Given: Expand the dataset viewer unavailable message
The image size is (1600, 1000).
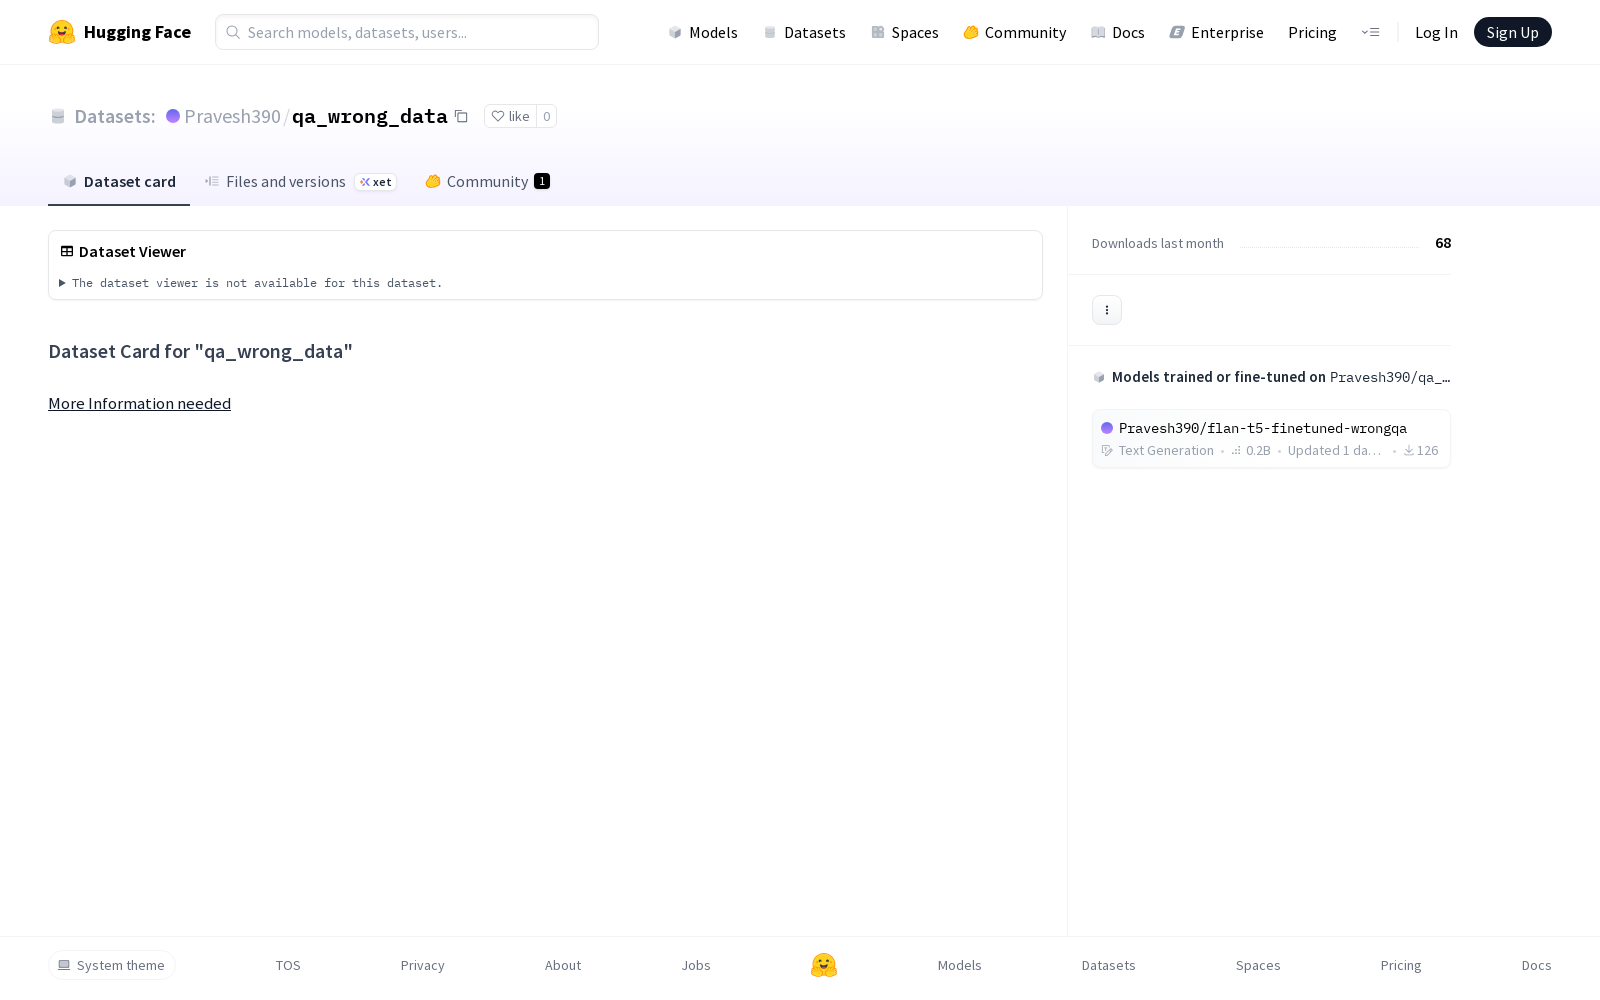Looking at the screenshot, I should (x=251, y=283).
